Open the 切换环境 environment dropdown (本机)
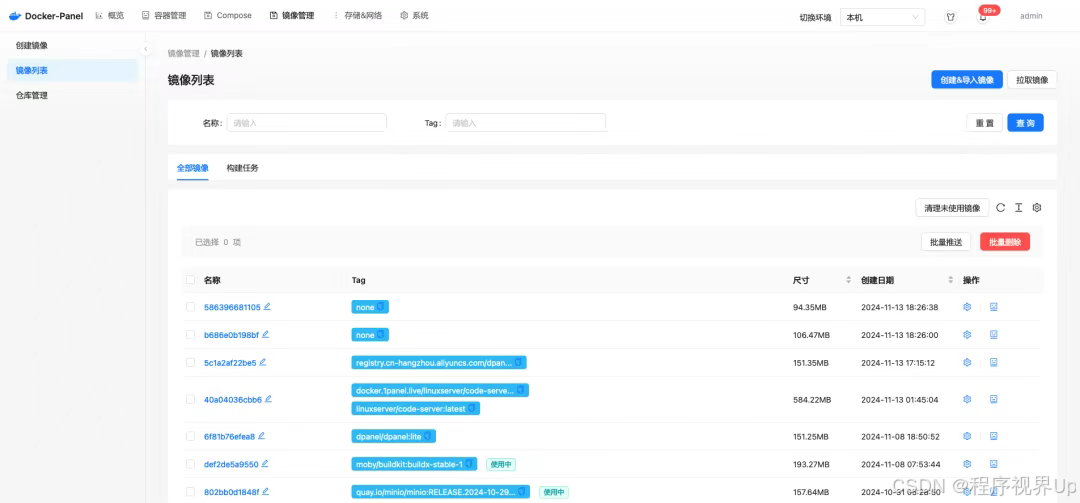Viewport: 1080px width, 503px height. [882, 17]
